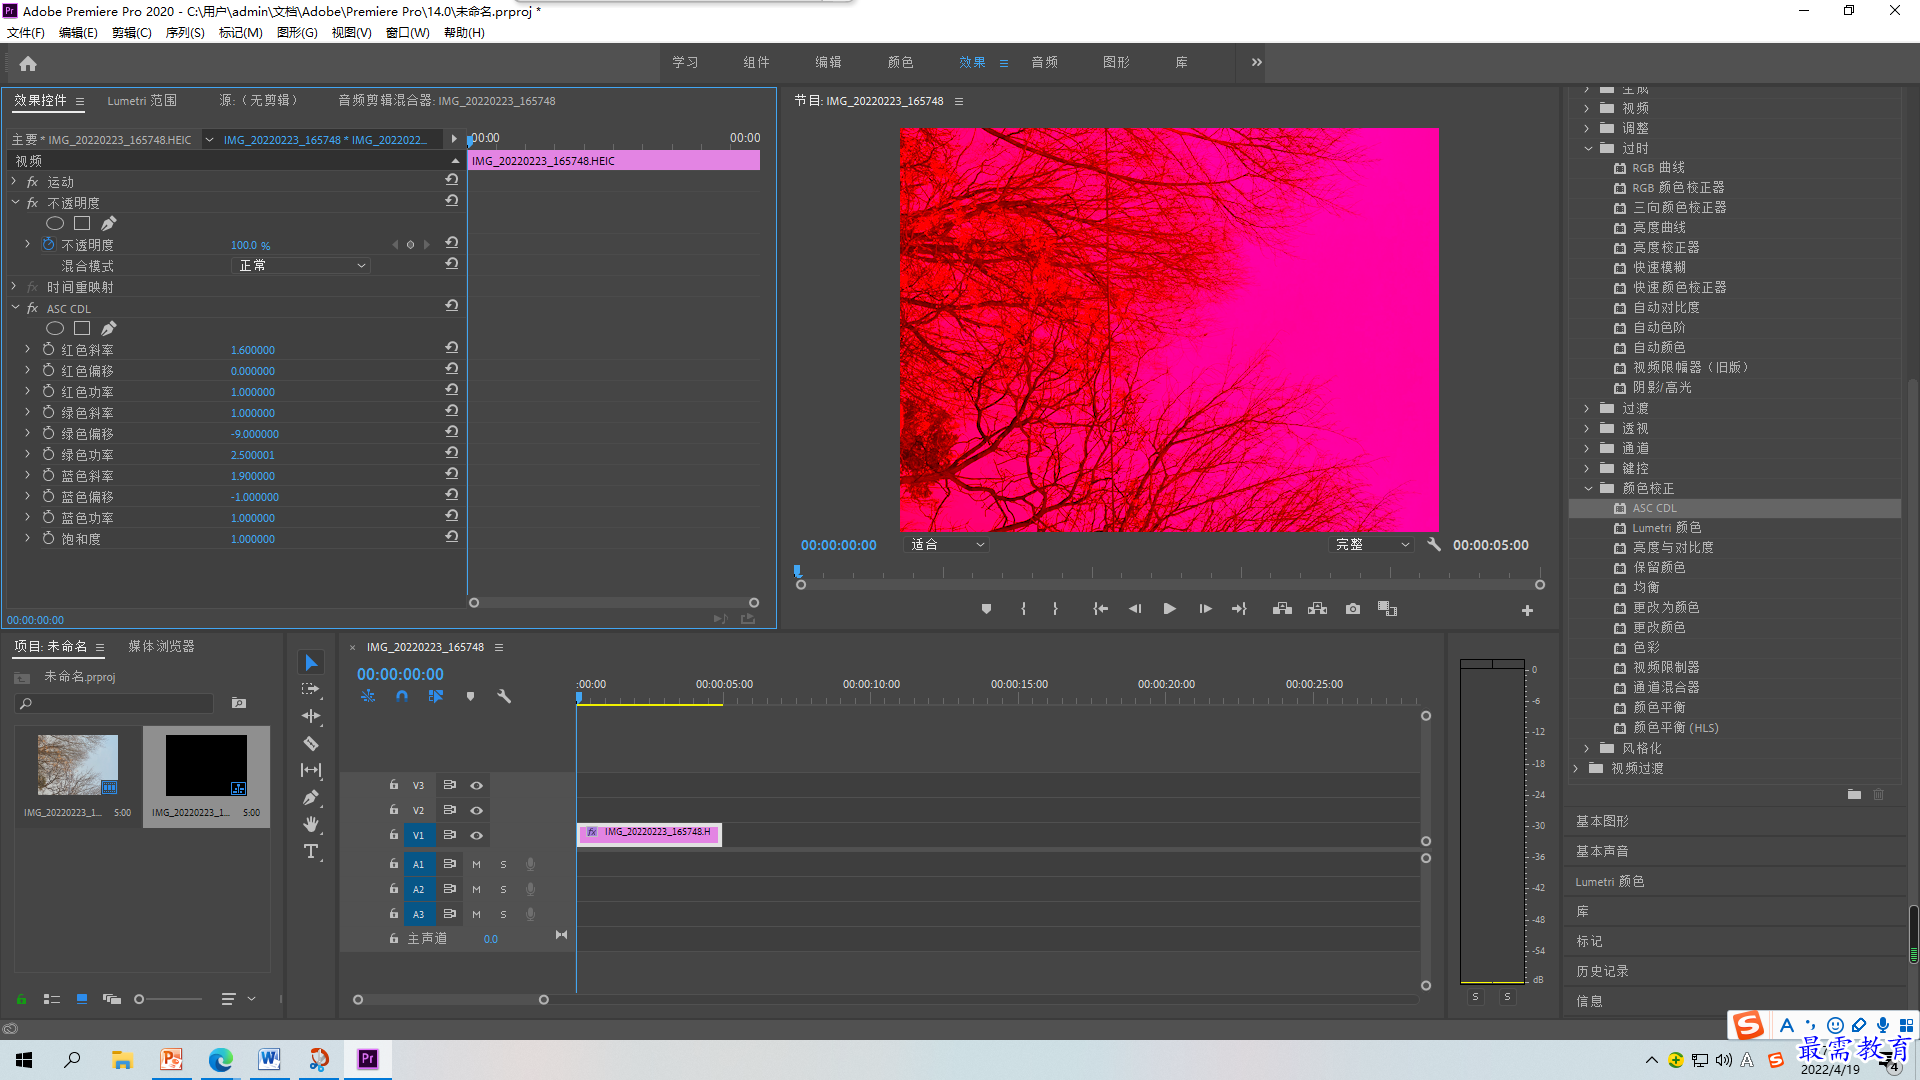Select the Ripple Edit tool
This screenshot has width=1920, height=1080.
coord(311,716)
